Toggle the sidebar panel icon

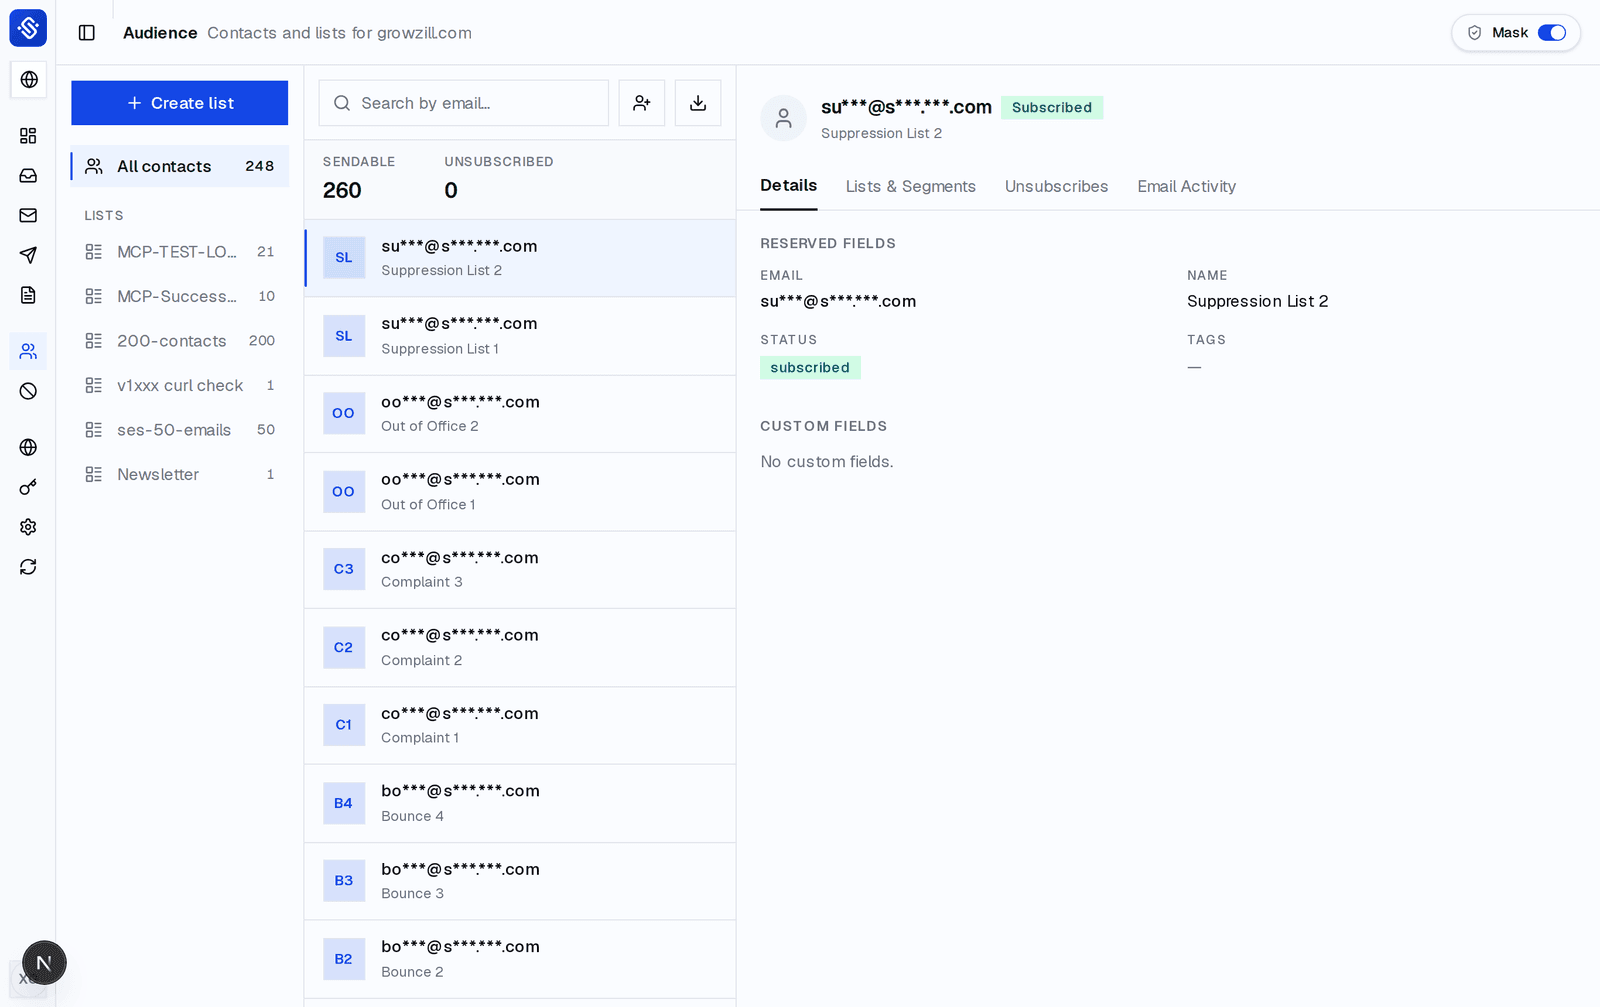pyautogui.click(x=87, y=33)
